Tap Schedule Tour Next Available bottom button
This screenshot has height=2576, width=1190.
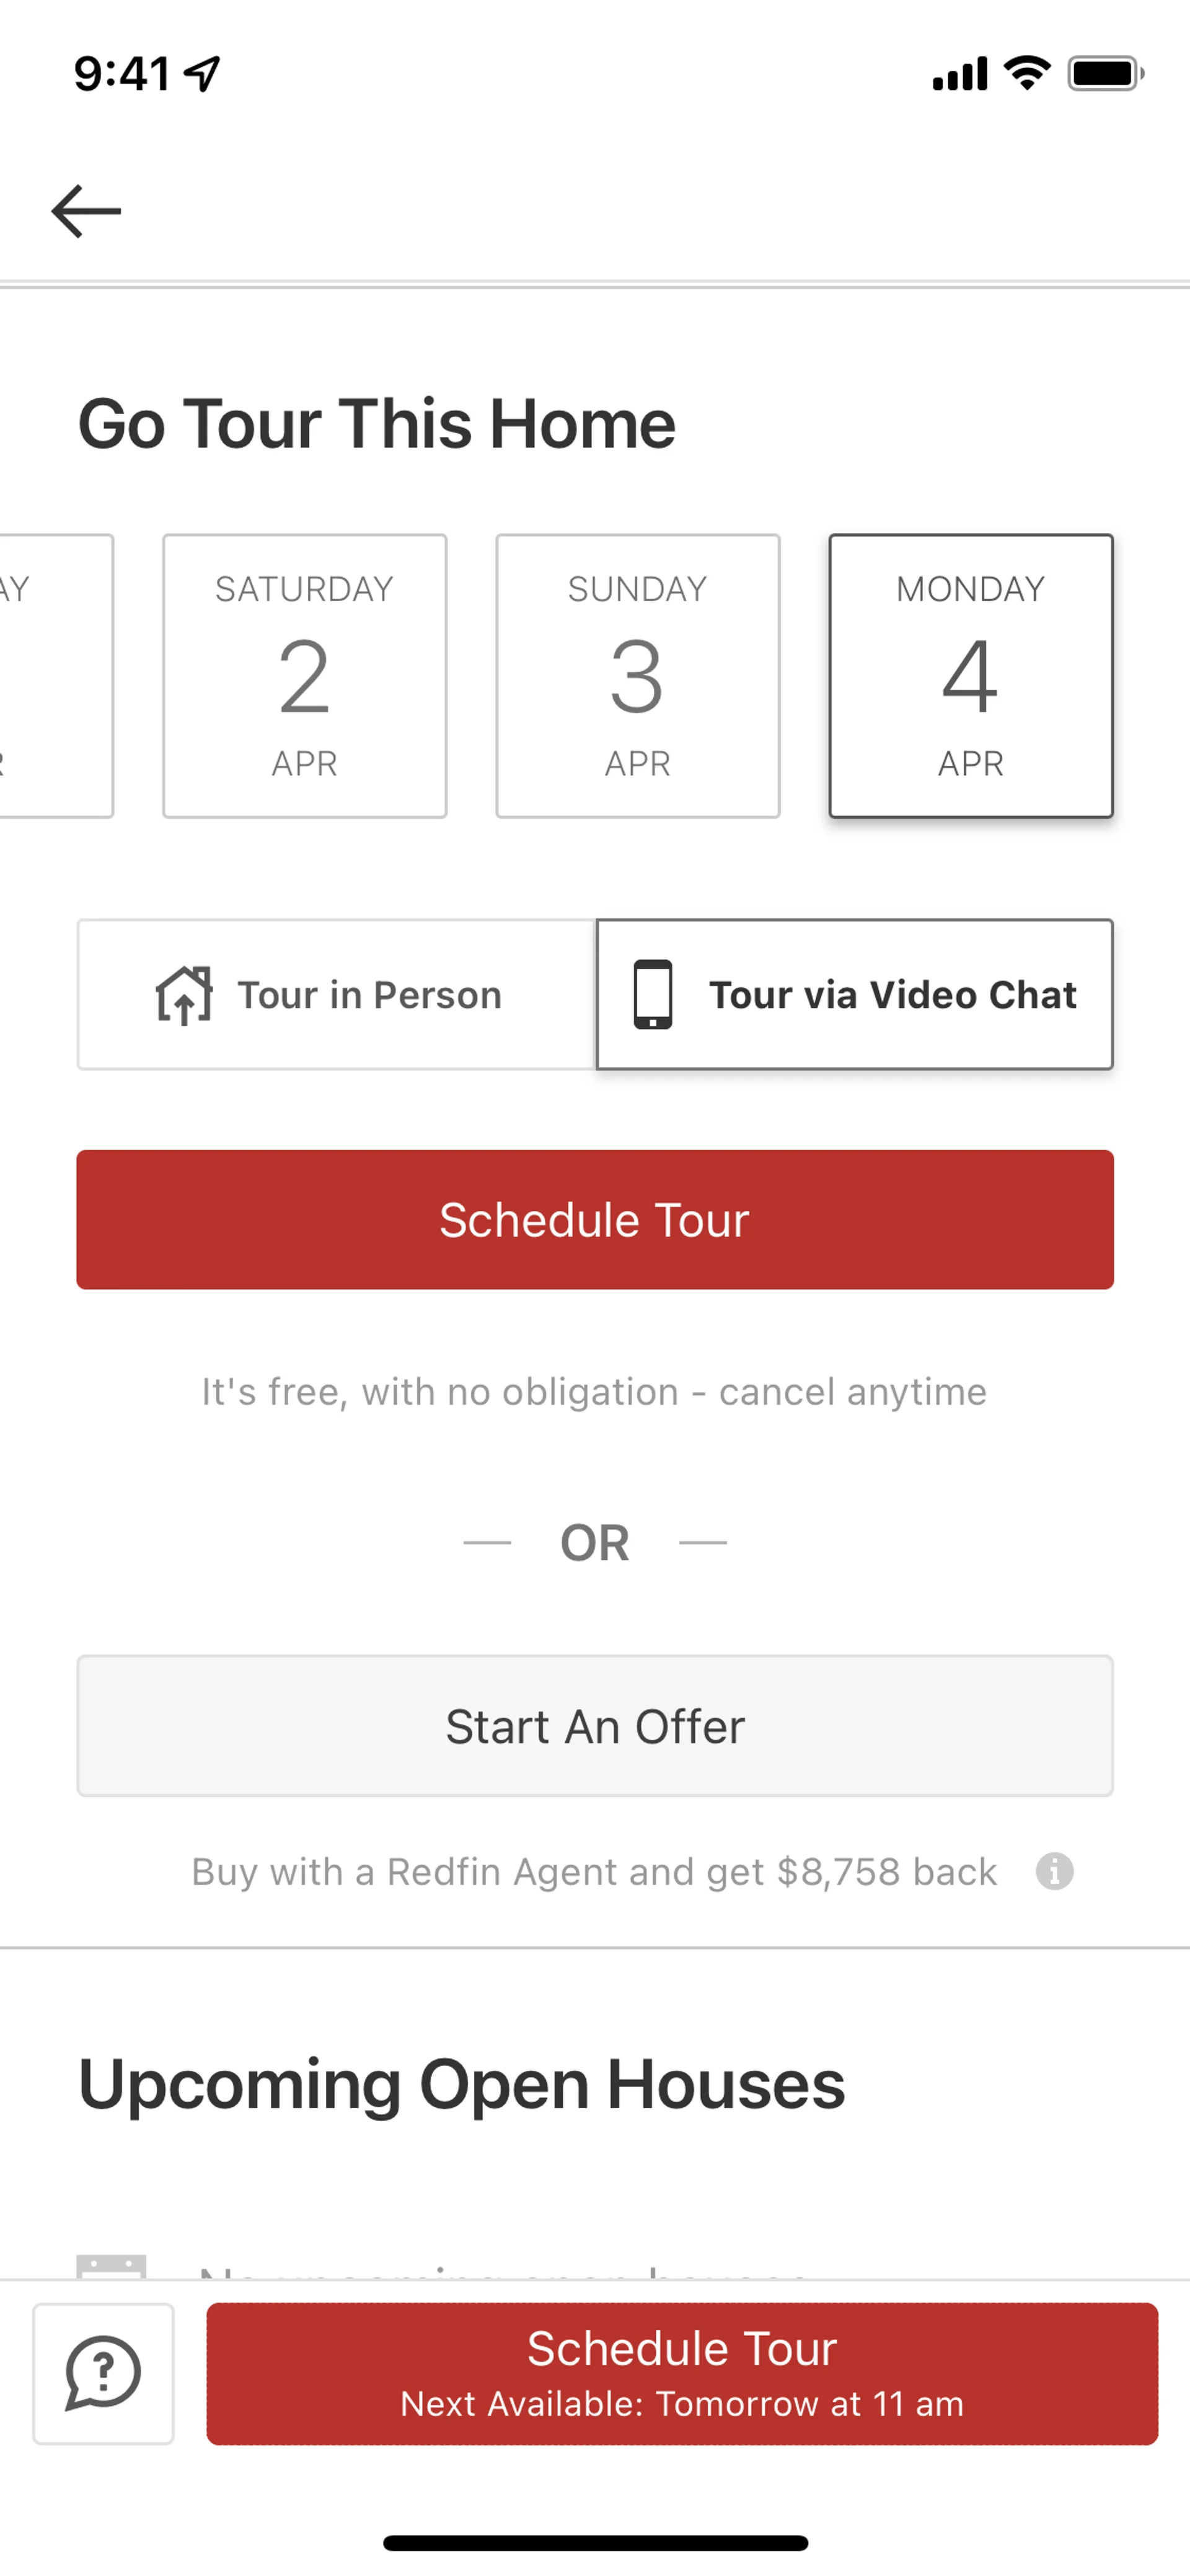[x=682, y=2373]
